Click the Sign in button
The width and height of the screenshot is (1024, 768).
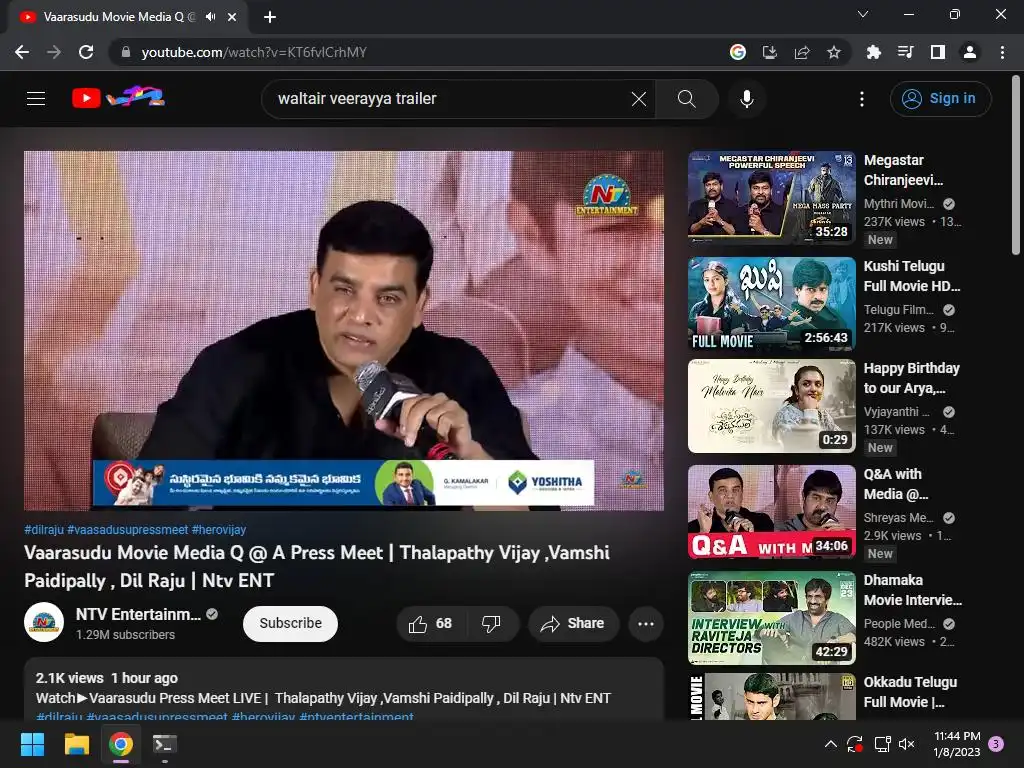940,99
